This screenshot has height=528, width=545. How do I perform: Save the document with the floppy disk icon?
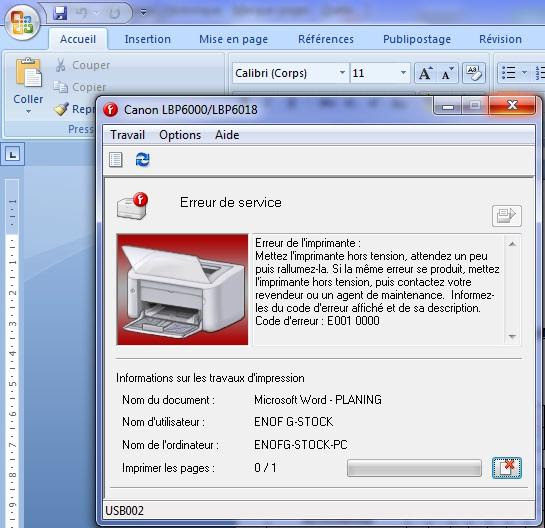60,13
